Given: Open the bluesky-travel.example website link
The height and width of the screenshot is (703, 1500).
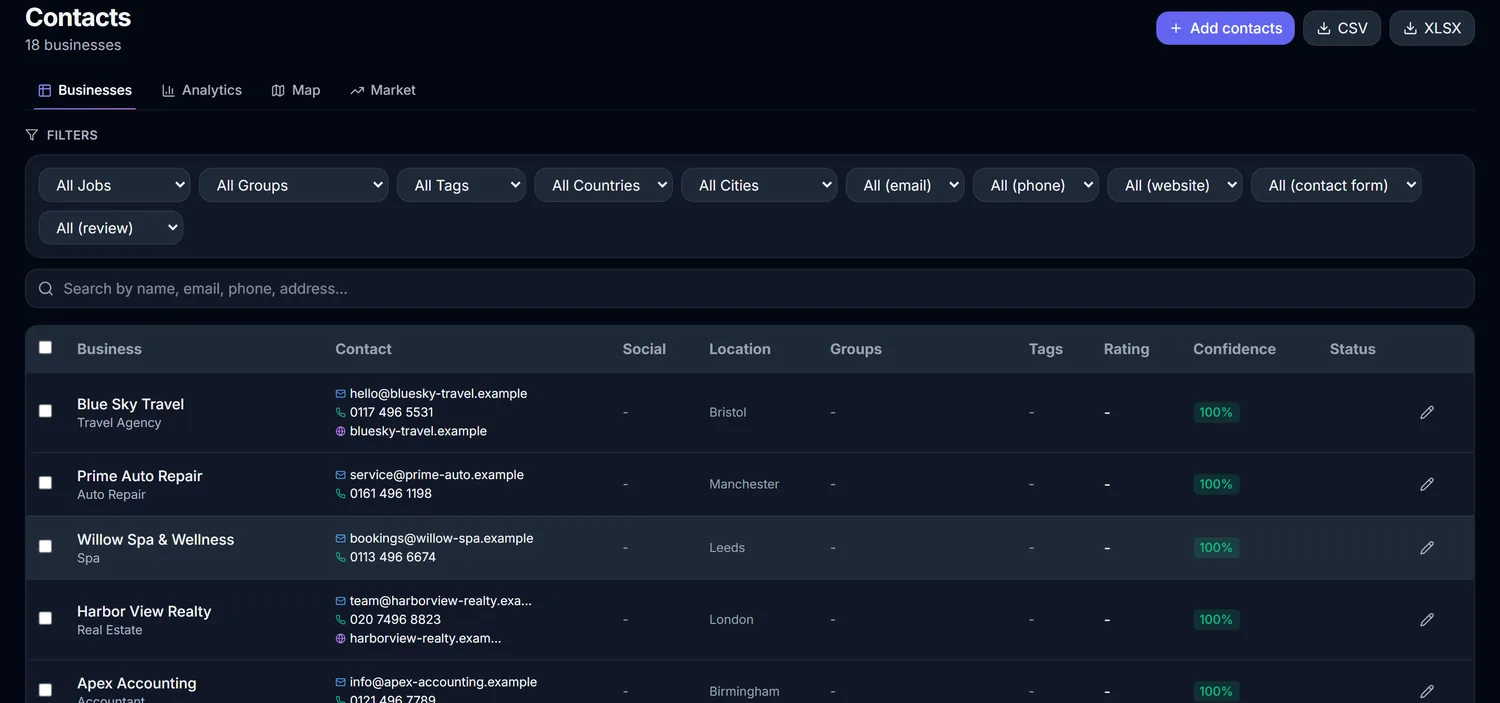Looking at the screenshot, I should 418,431.
